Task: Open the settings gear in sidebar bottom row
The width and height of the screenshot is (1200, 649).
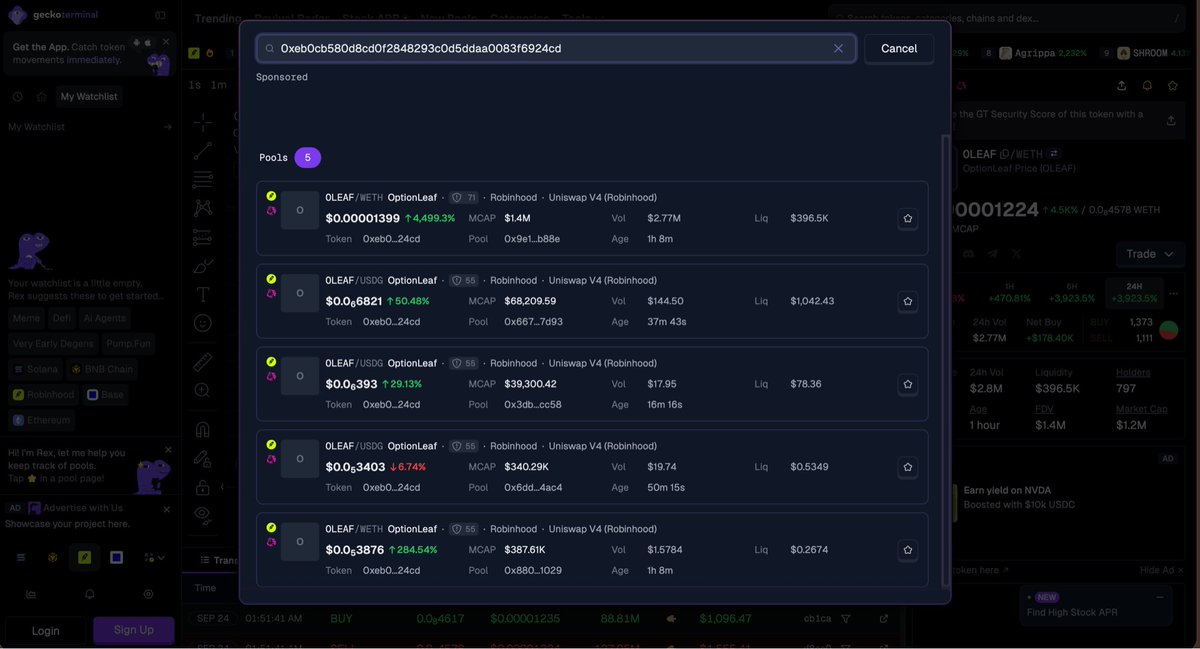Action: [148, 594]
